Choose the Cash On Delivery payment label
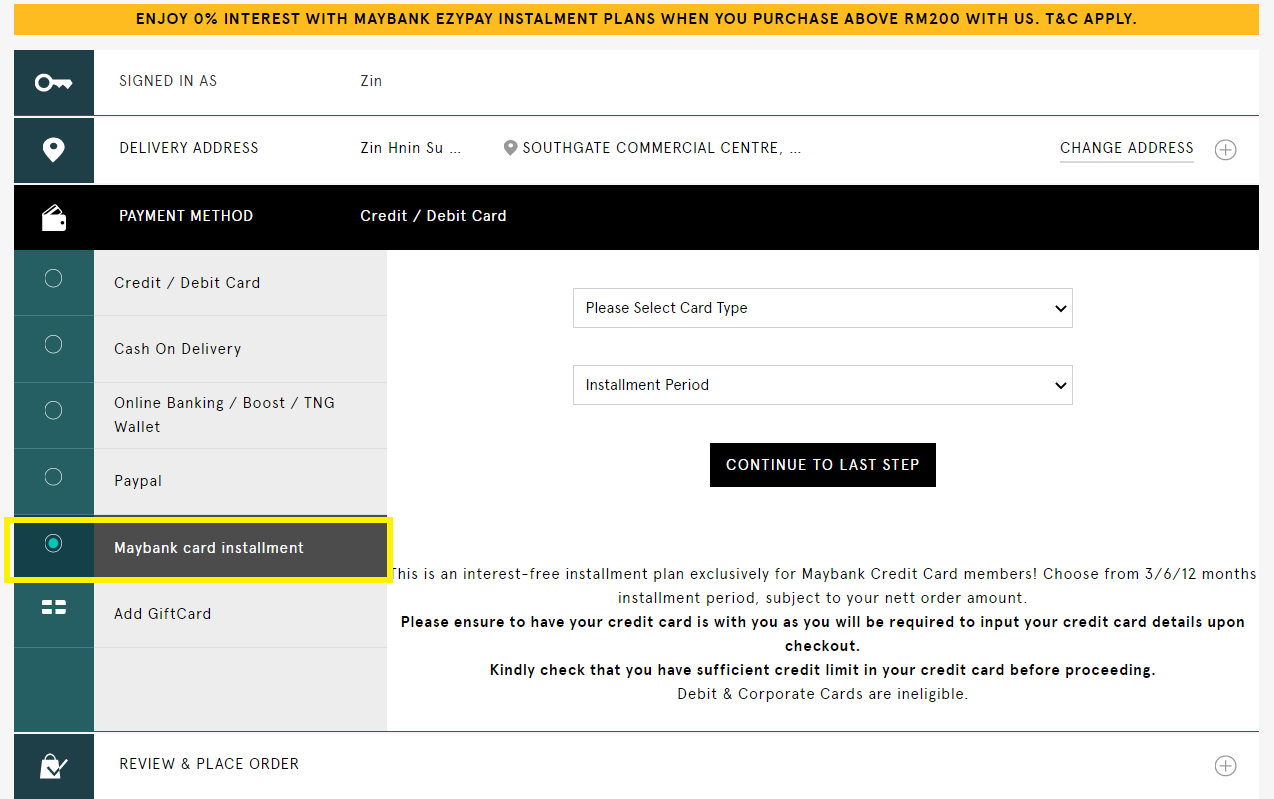Screen dimensions: 1274x799 [x=177, y=349]
